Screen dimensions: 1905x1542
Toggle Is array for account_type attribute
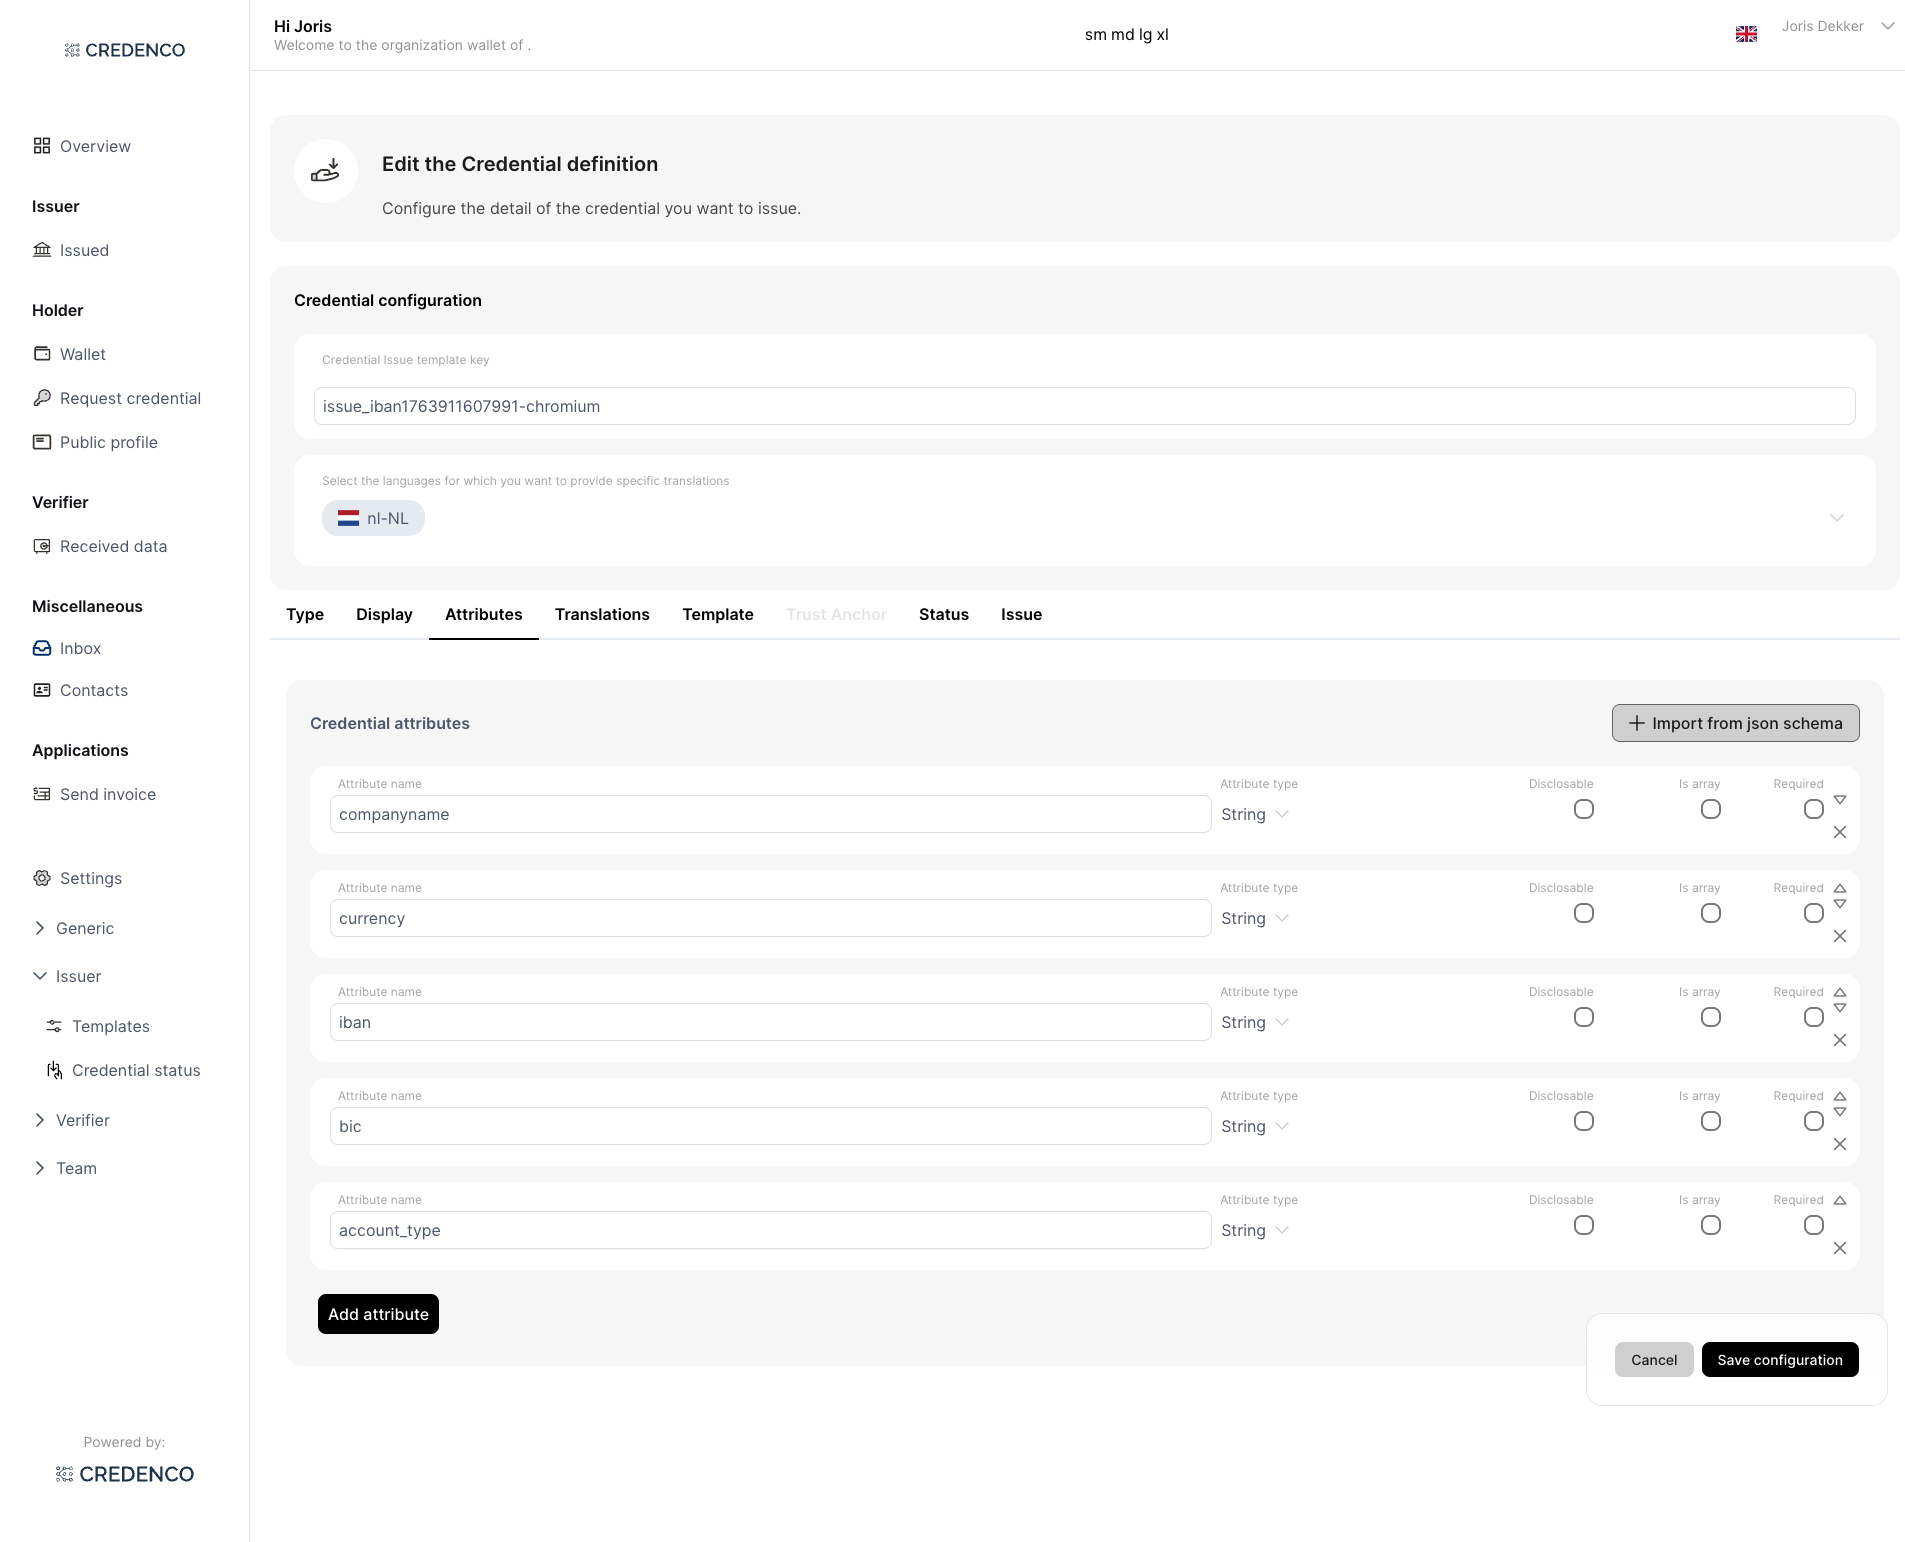coord(1710,1225)
